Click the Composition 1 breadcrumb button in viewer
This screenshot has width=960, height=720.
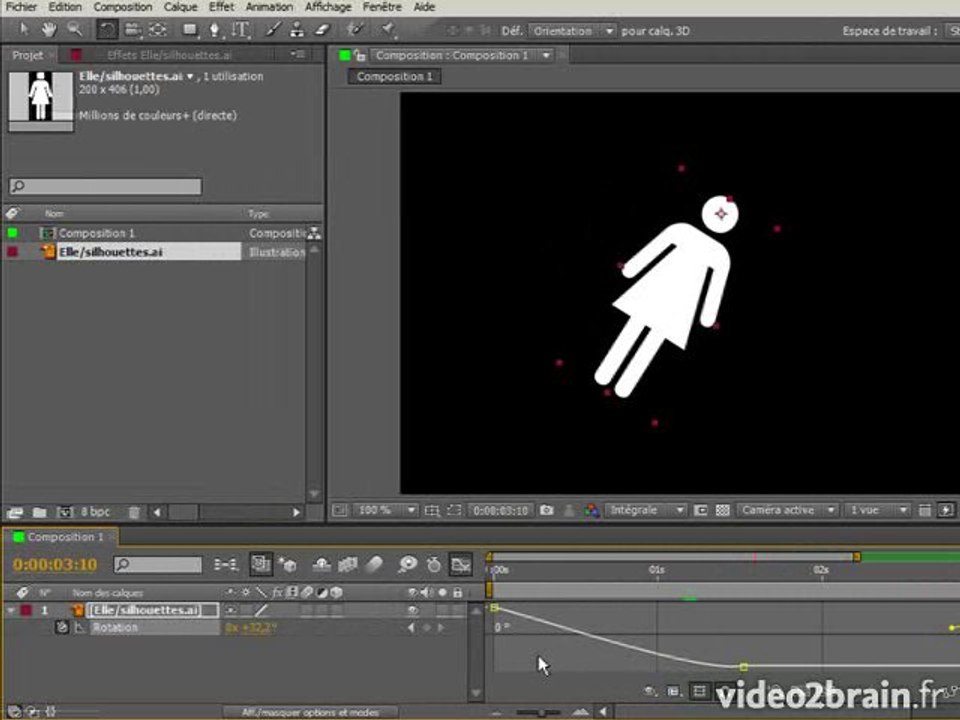(x=394, y=77)
